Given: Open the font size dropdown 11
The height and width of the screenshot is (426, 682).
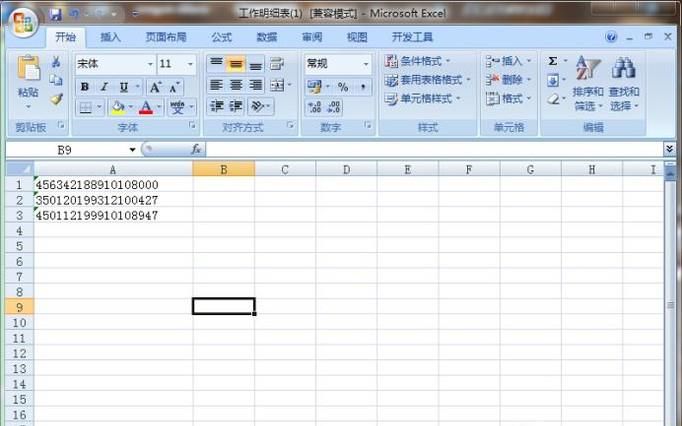Looking at the screenshot, I should (x=190, y=64).
